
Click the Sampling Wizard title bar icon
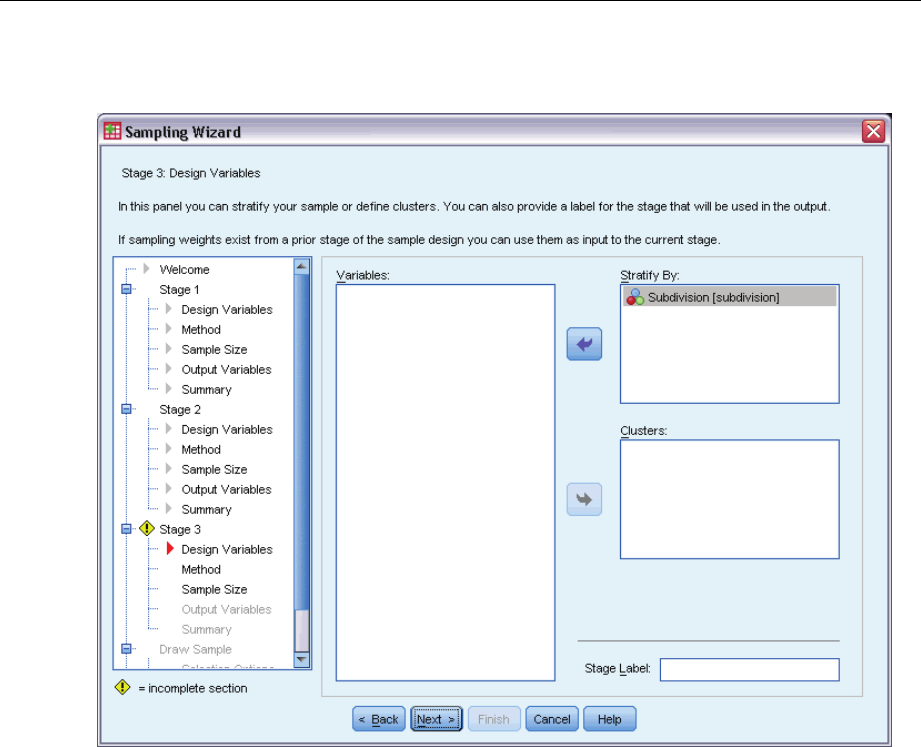pos(112,131)
